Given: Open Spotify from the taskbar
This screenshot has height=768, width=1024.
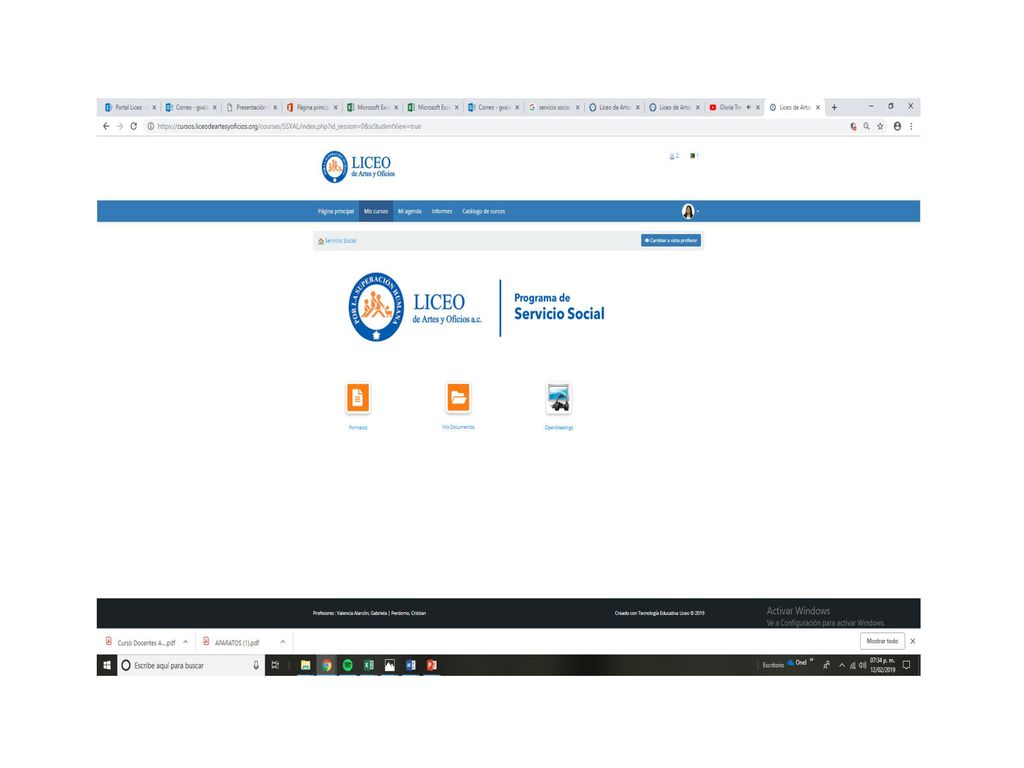Looking at the screenshot, I should tap(347, 665).
